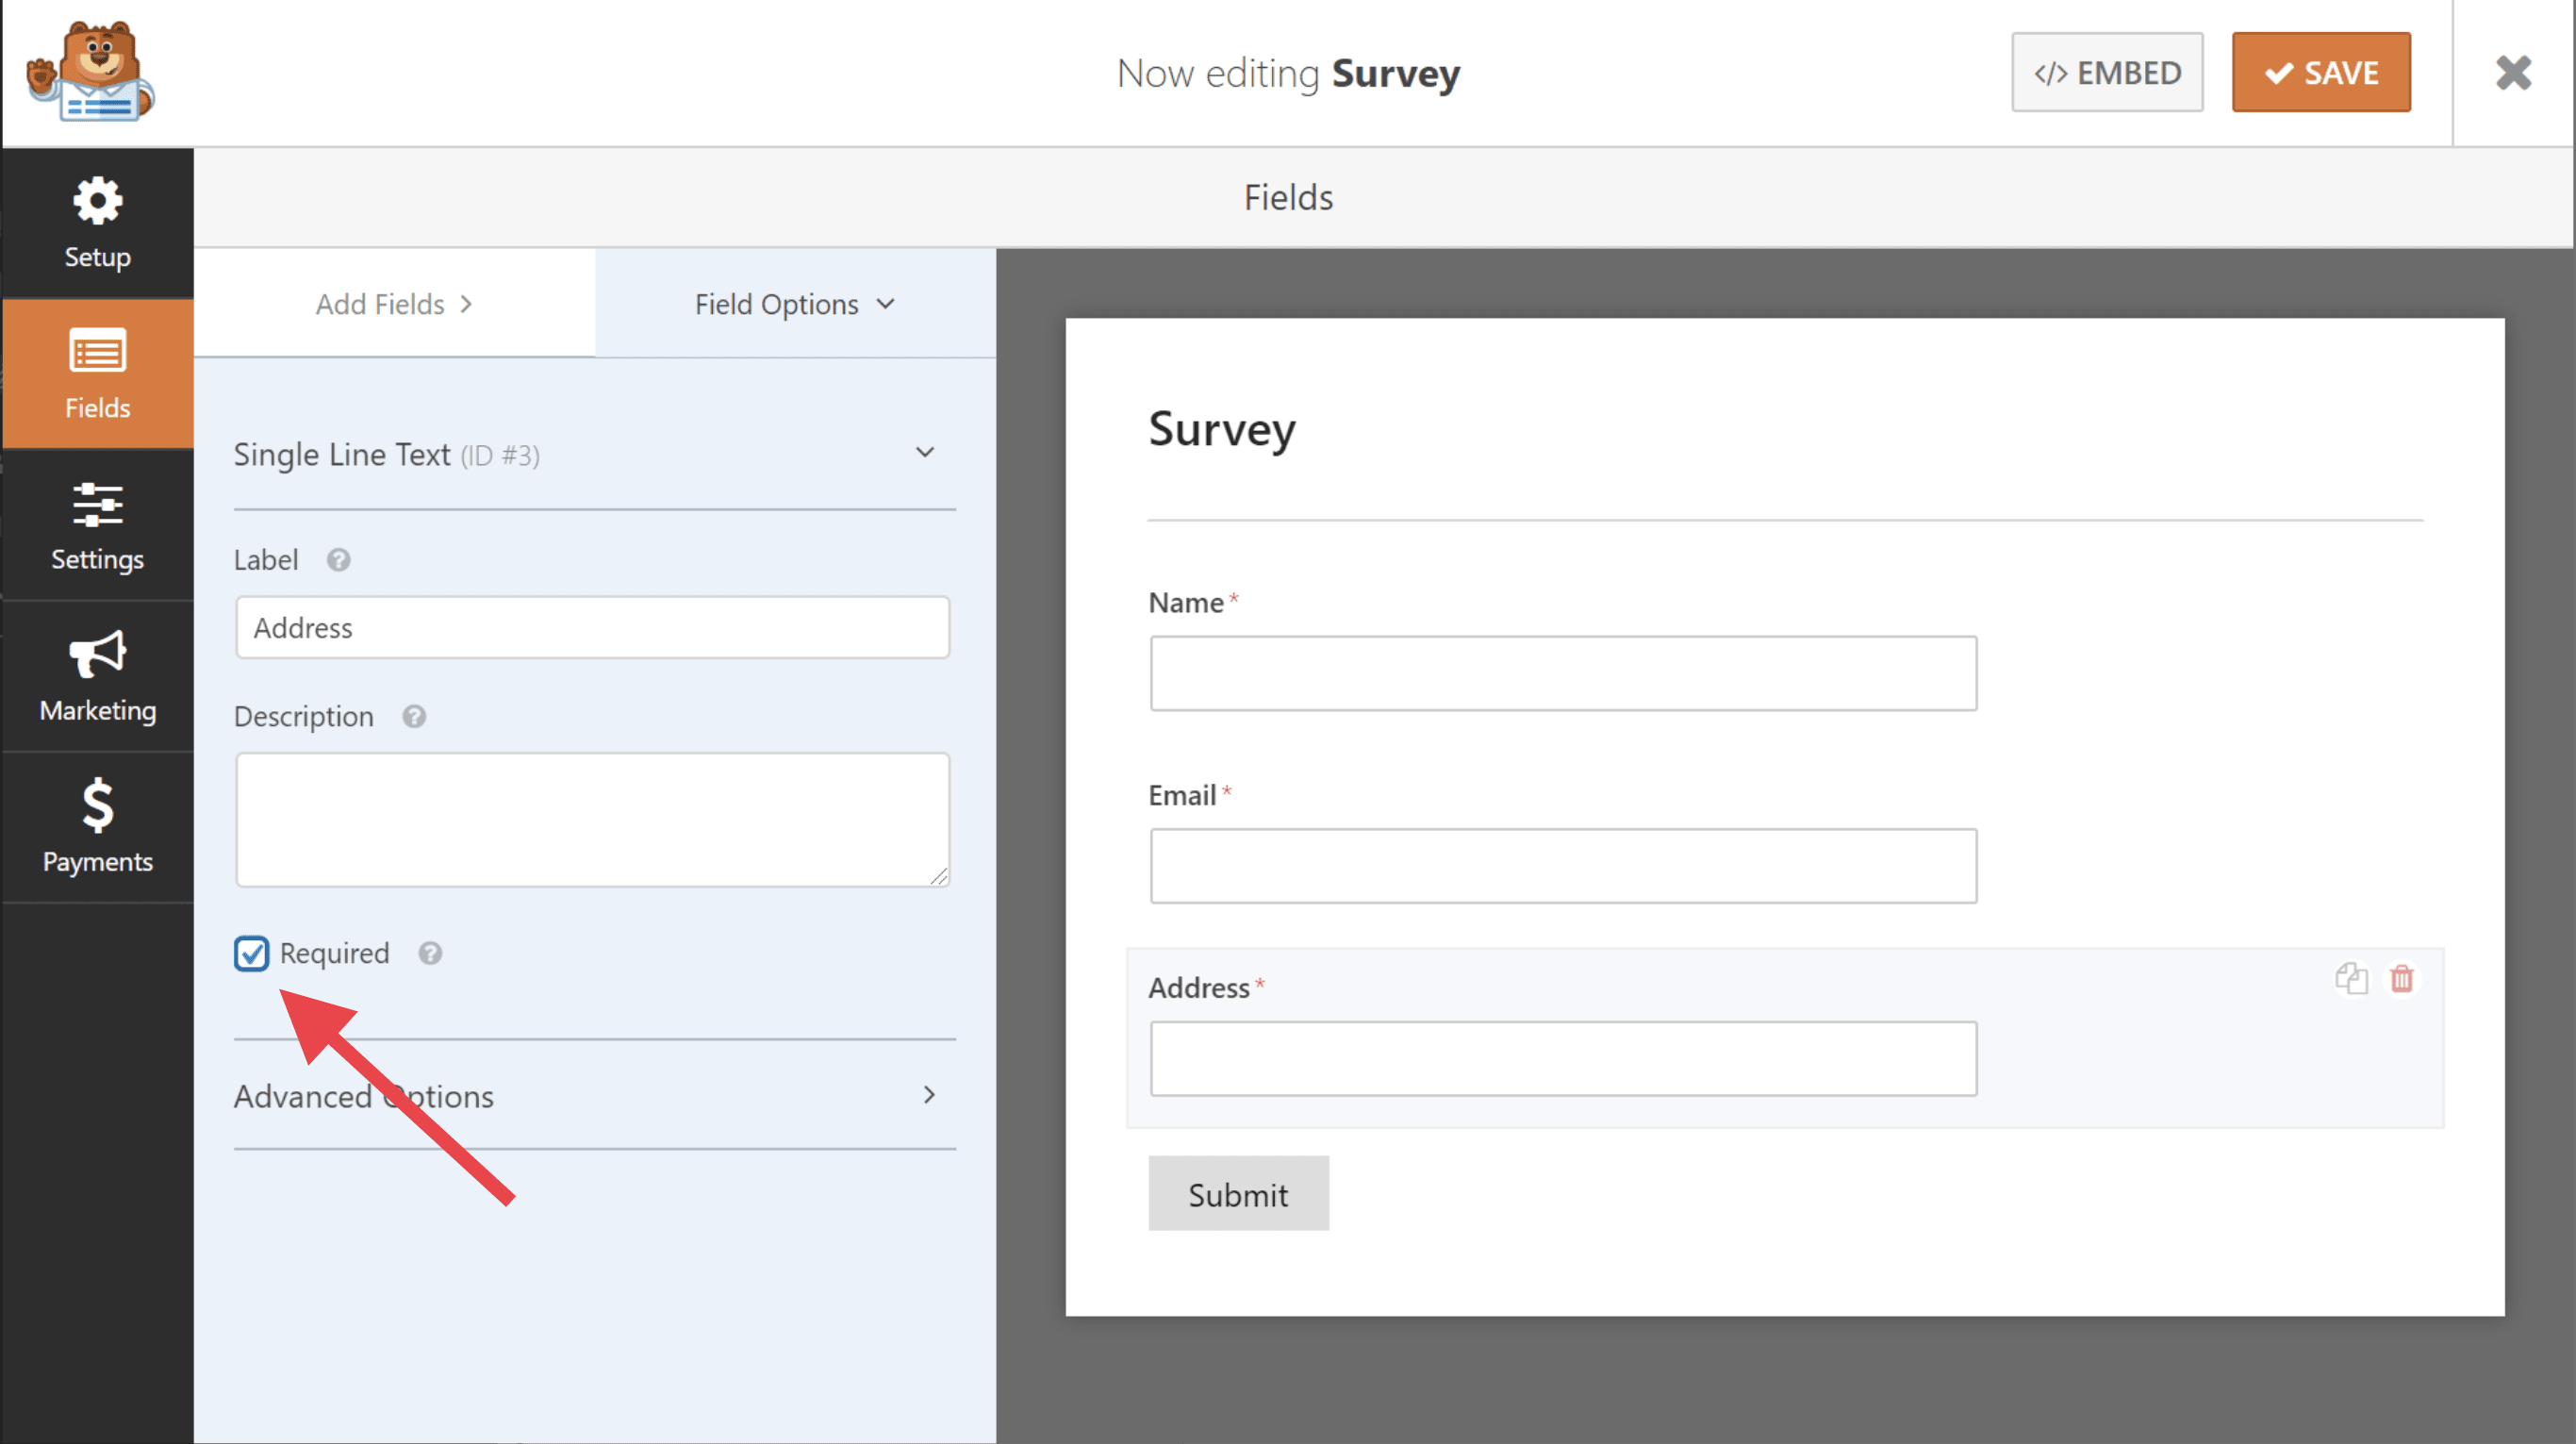Image resolution: width=2576 pixels, height=1444 pixels.
Task: Click the Description help icon
Action: click(x=414, y=717)
